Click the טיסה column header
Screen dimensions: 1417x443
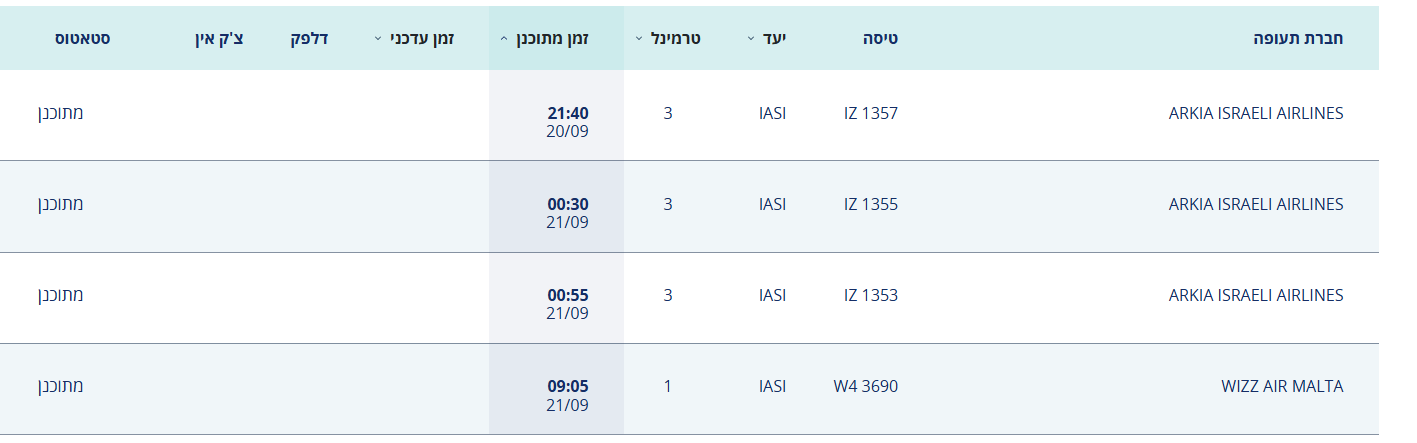click(881, 39)
